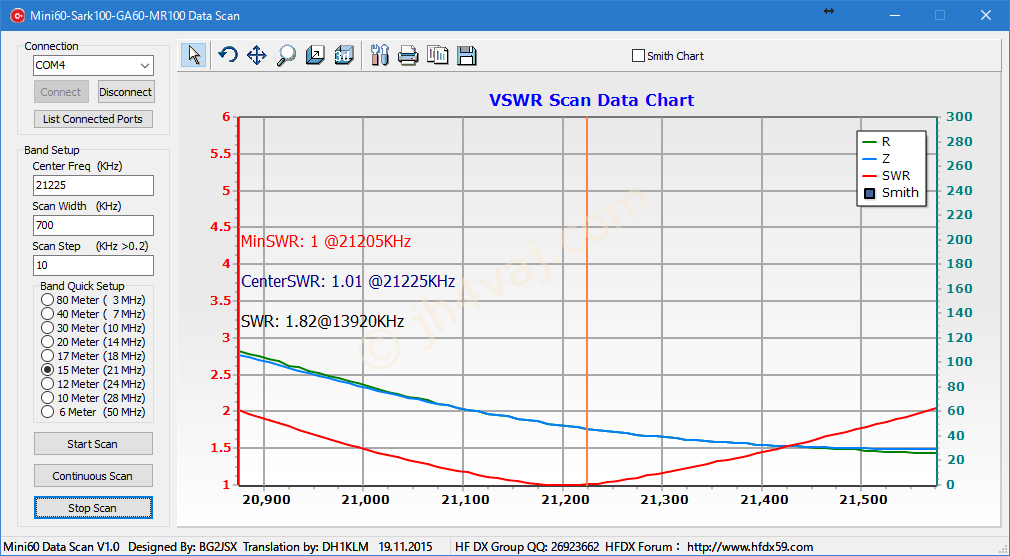Click the Smith legend checkbox square
1010x556 pixels.
tap(870, 193)
